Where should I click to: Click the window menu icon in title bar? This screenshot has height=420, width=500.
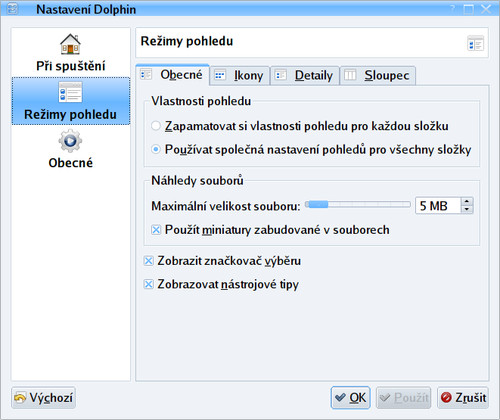[12, 8]
